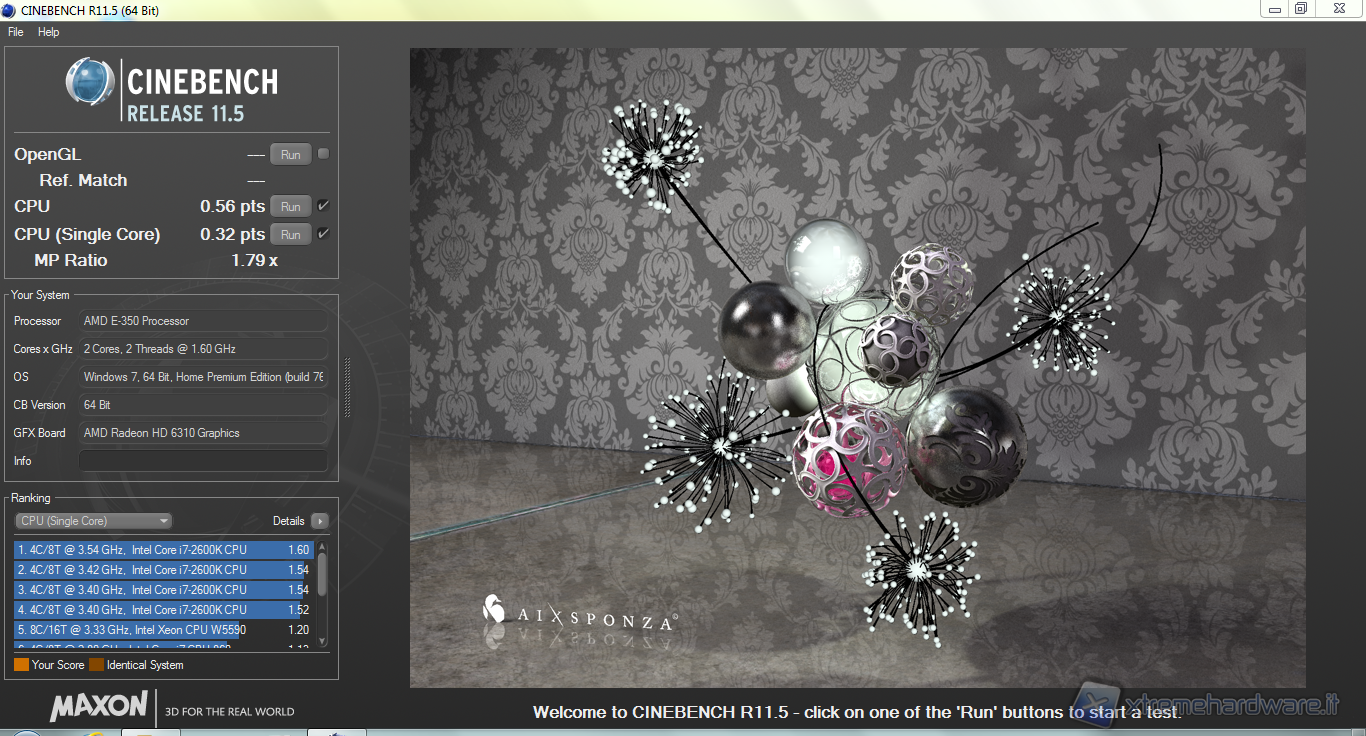
Task: Open the File menu
Action: 16,32
